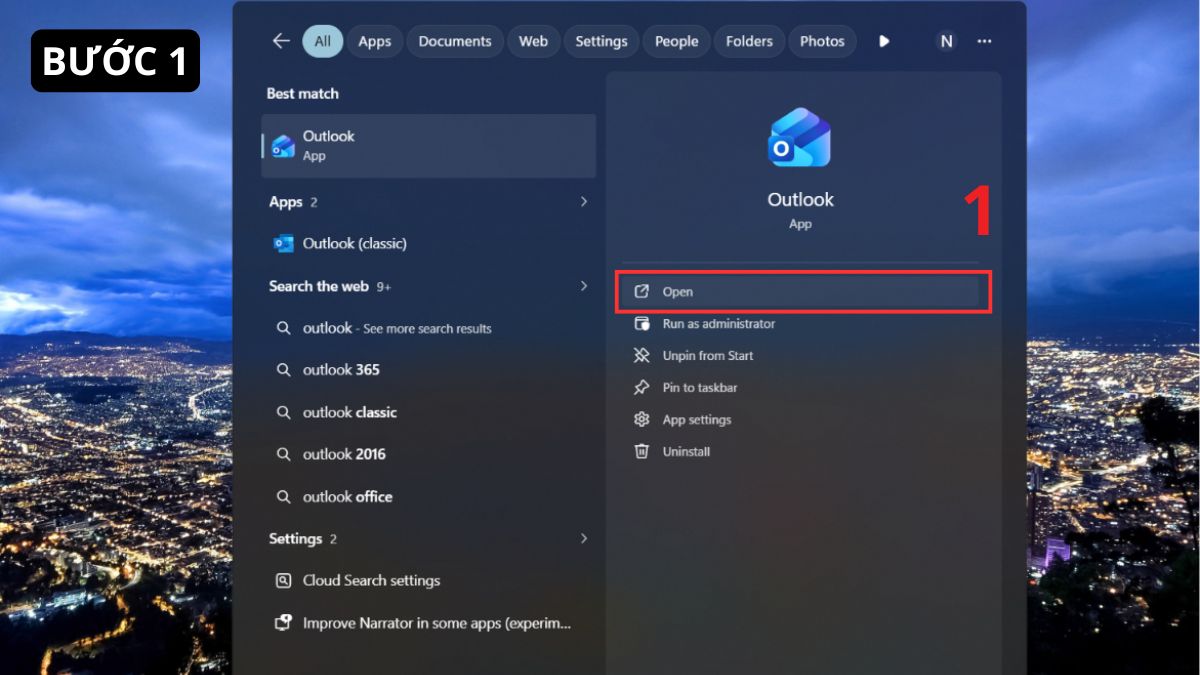Click search icon beside outlook classic
1200x675 pixels.
tap(283, 412)
